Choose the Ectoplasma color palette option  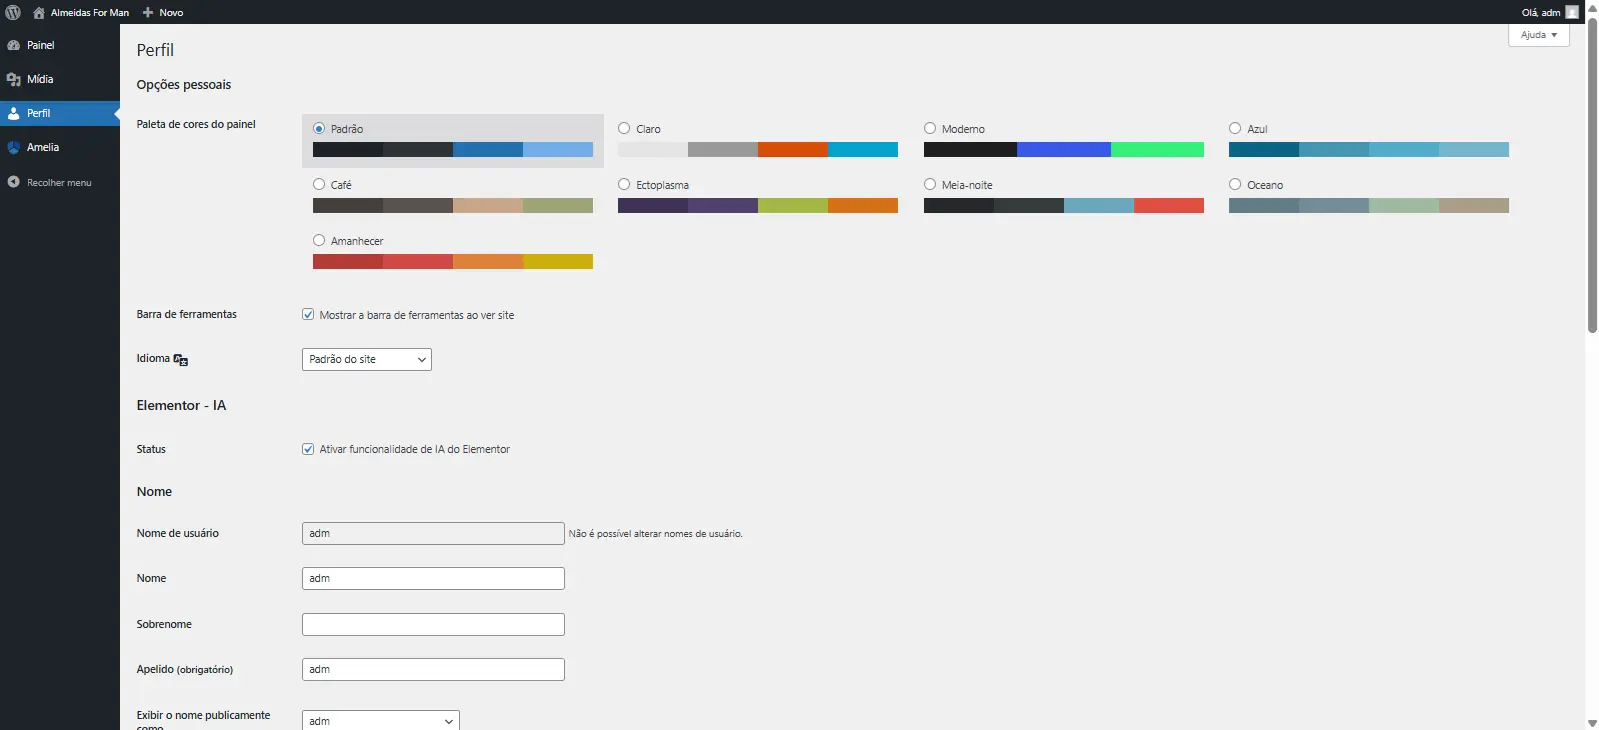point(624,184)
